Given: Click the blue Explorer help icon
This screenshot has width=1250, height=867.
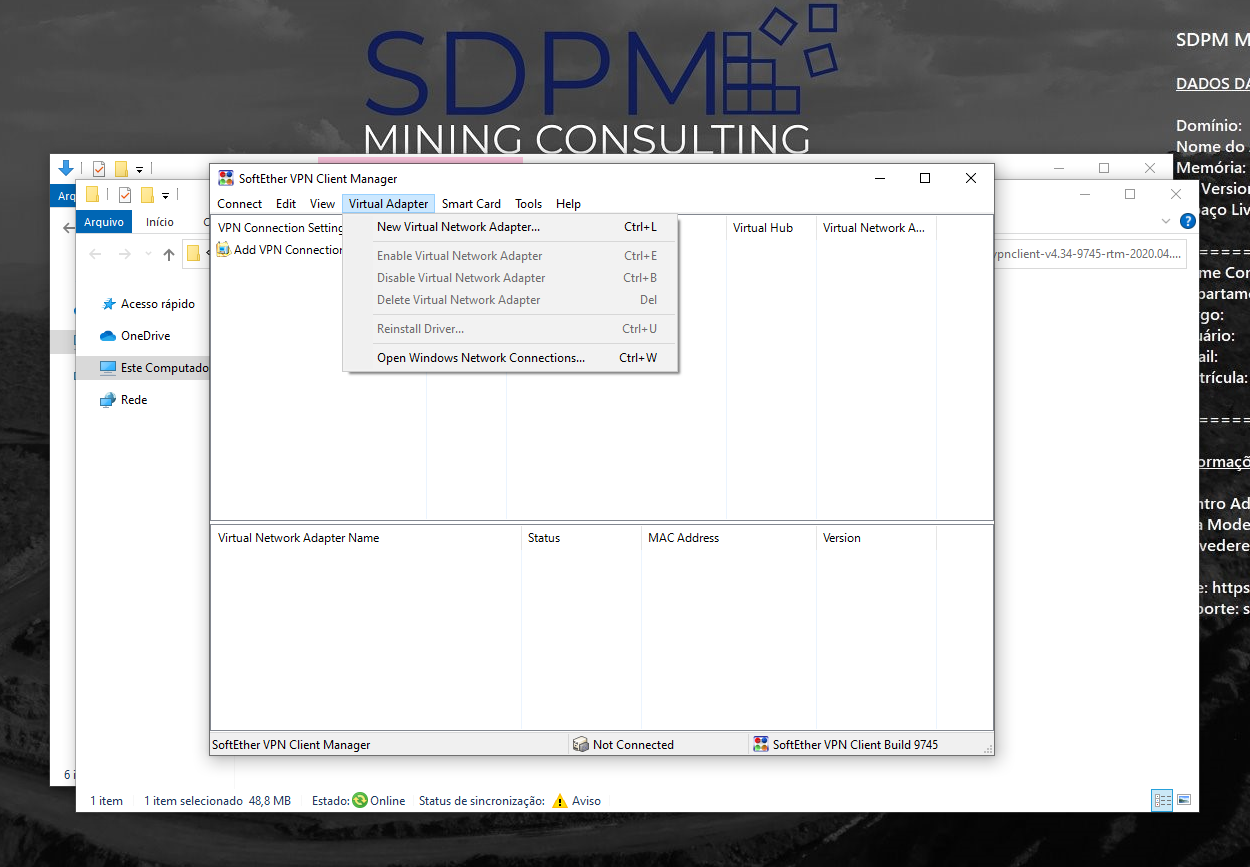Looking at the screenshot, I should [1187, 221].
